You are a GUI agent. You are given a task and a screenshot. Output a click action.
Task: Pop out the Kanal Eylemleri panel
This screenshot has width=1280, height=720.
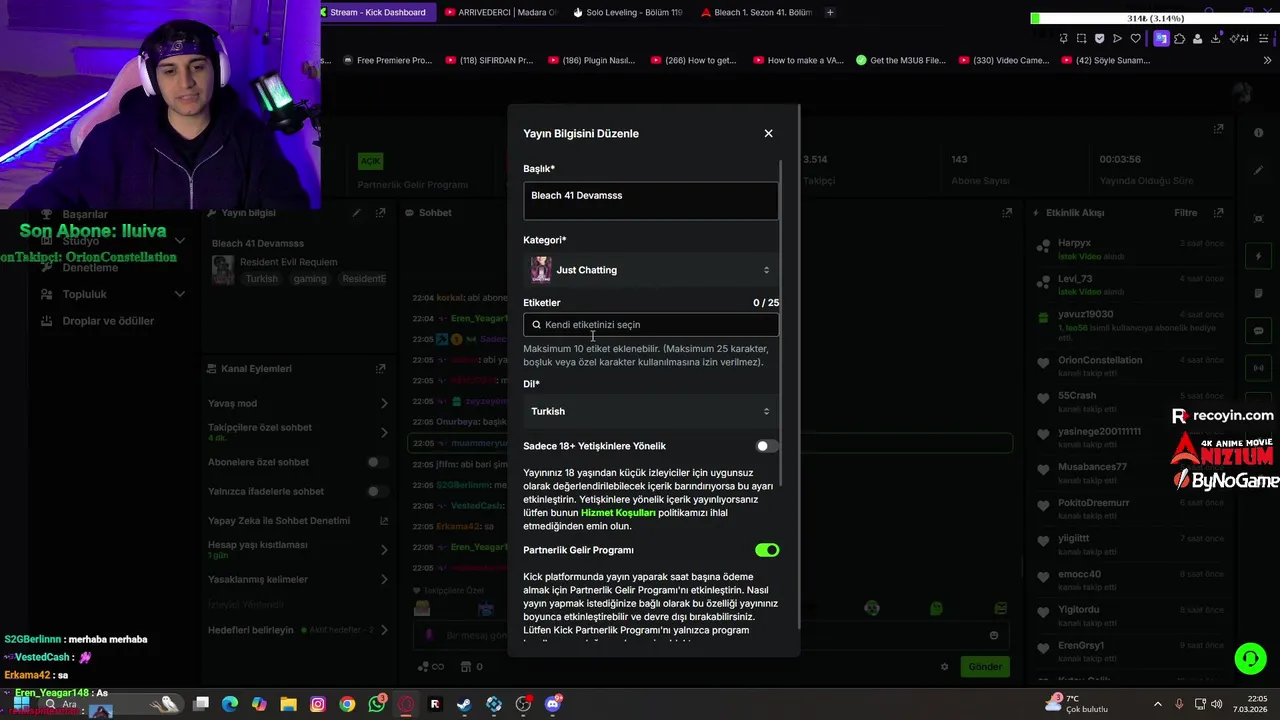(x=380, y=369)
